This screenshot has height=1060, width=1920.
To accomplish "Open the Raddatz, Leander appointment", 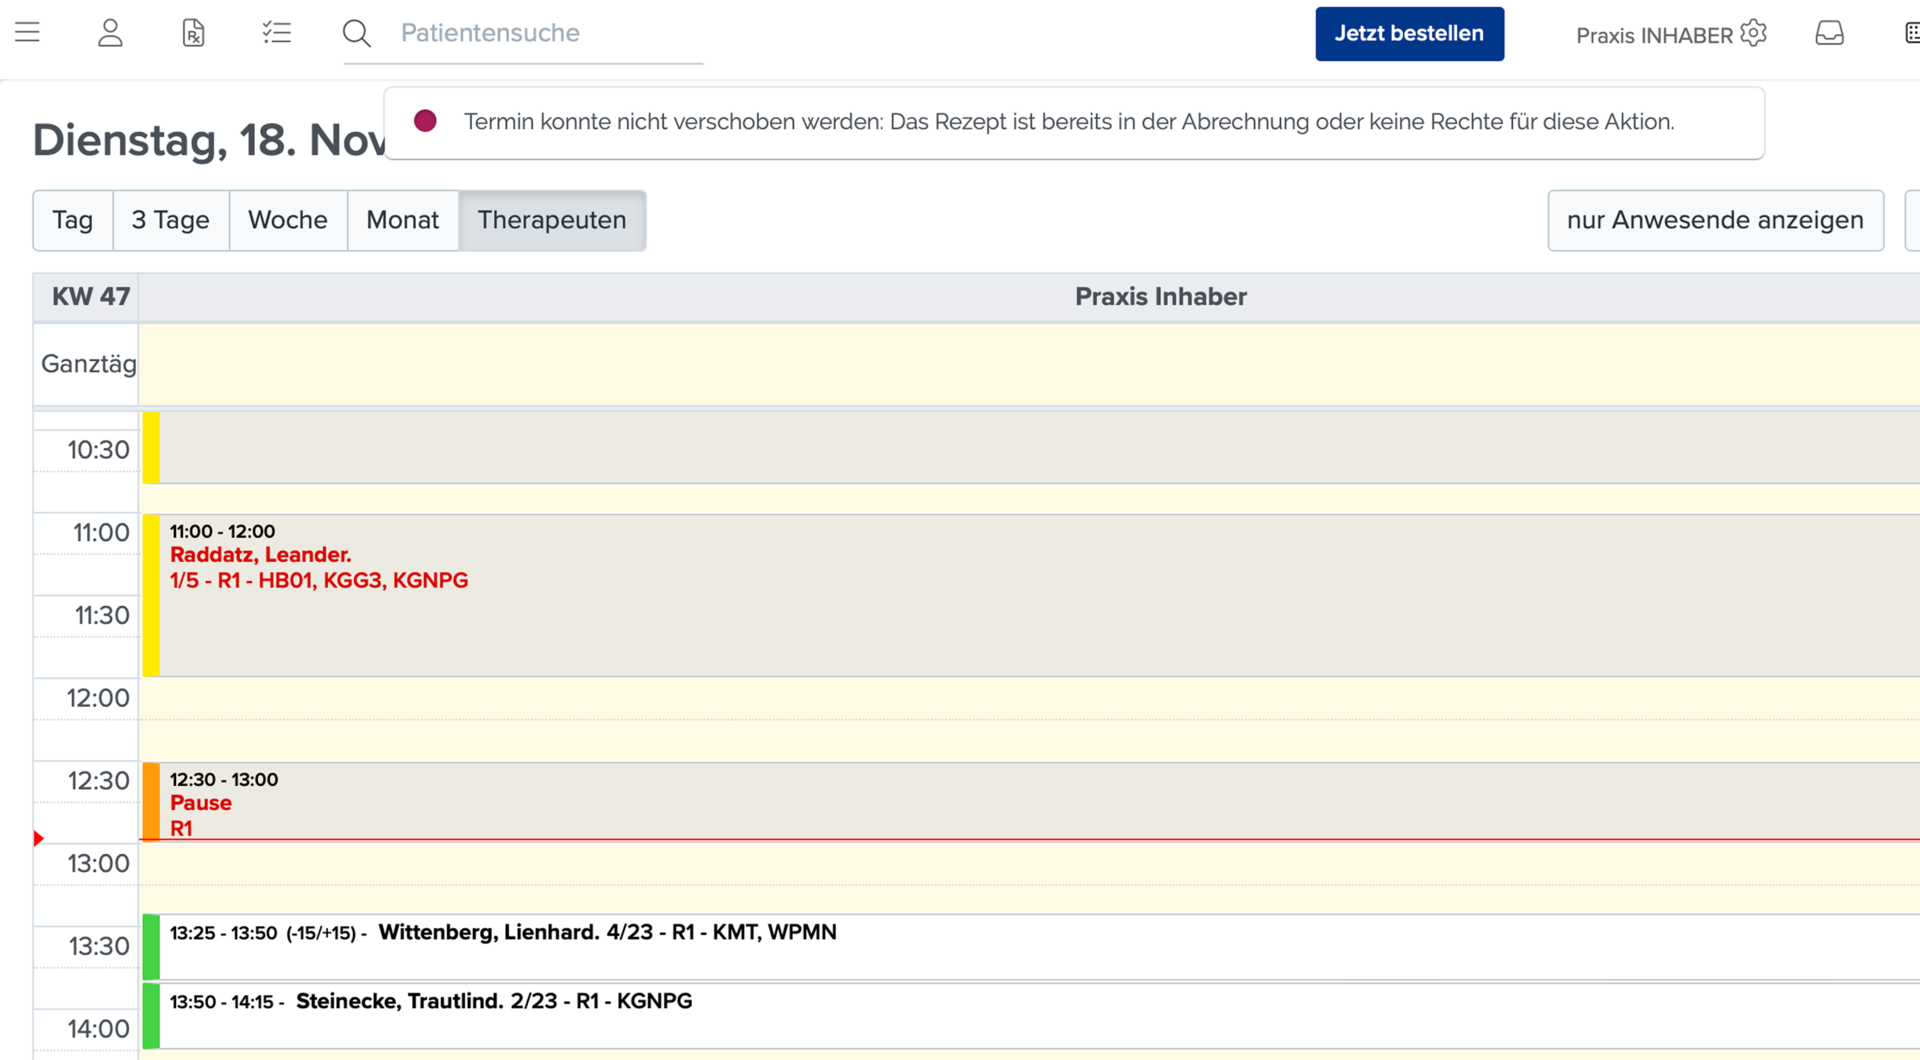I will click(x=1030, y=595).
